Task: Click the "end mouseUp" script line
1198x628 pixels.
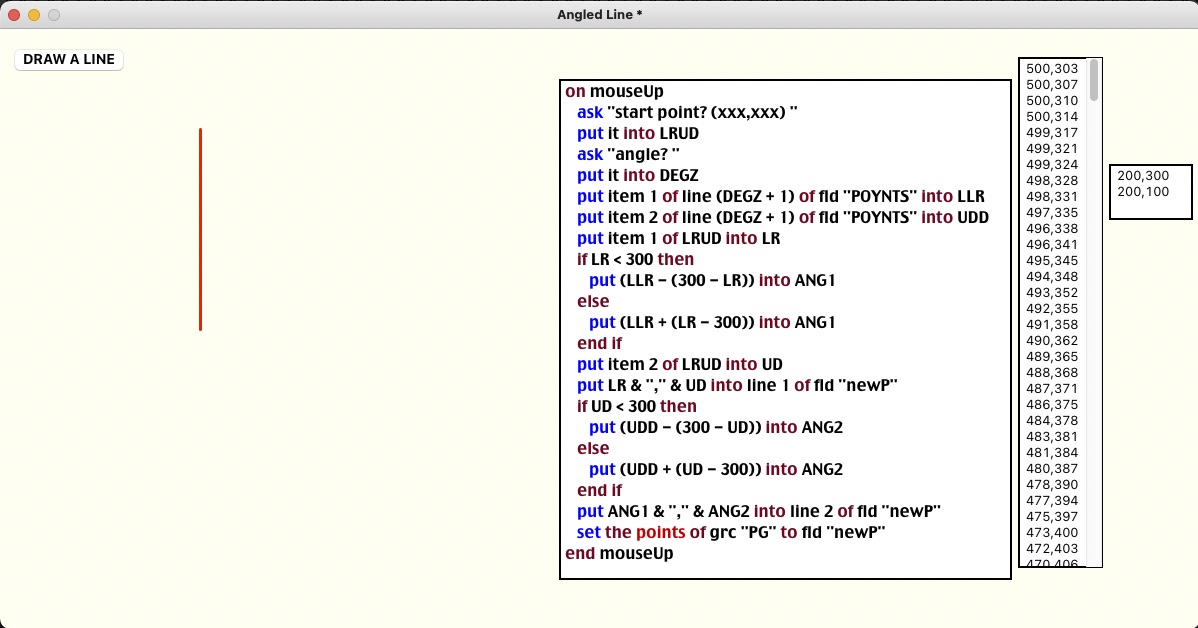Action: [619, 553]
